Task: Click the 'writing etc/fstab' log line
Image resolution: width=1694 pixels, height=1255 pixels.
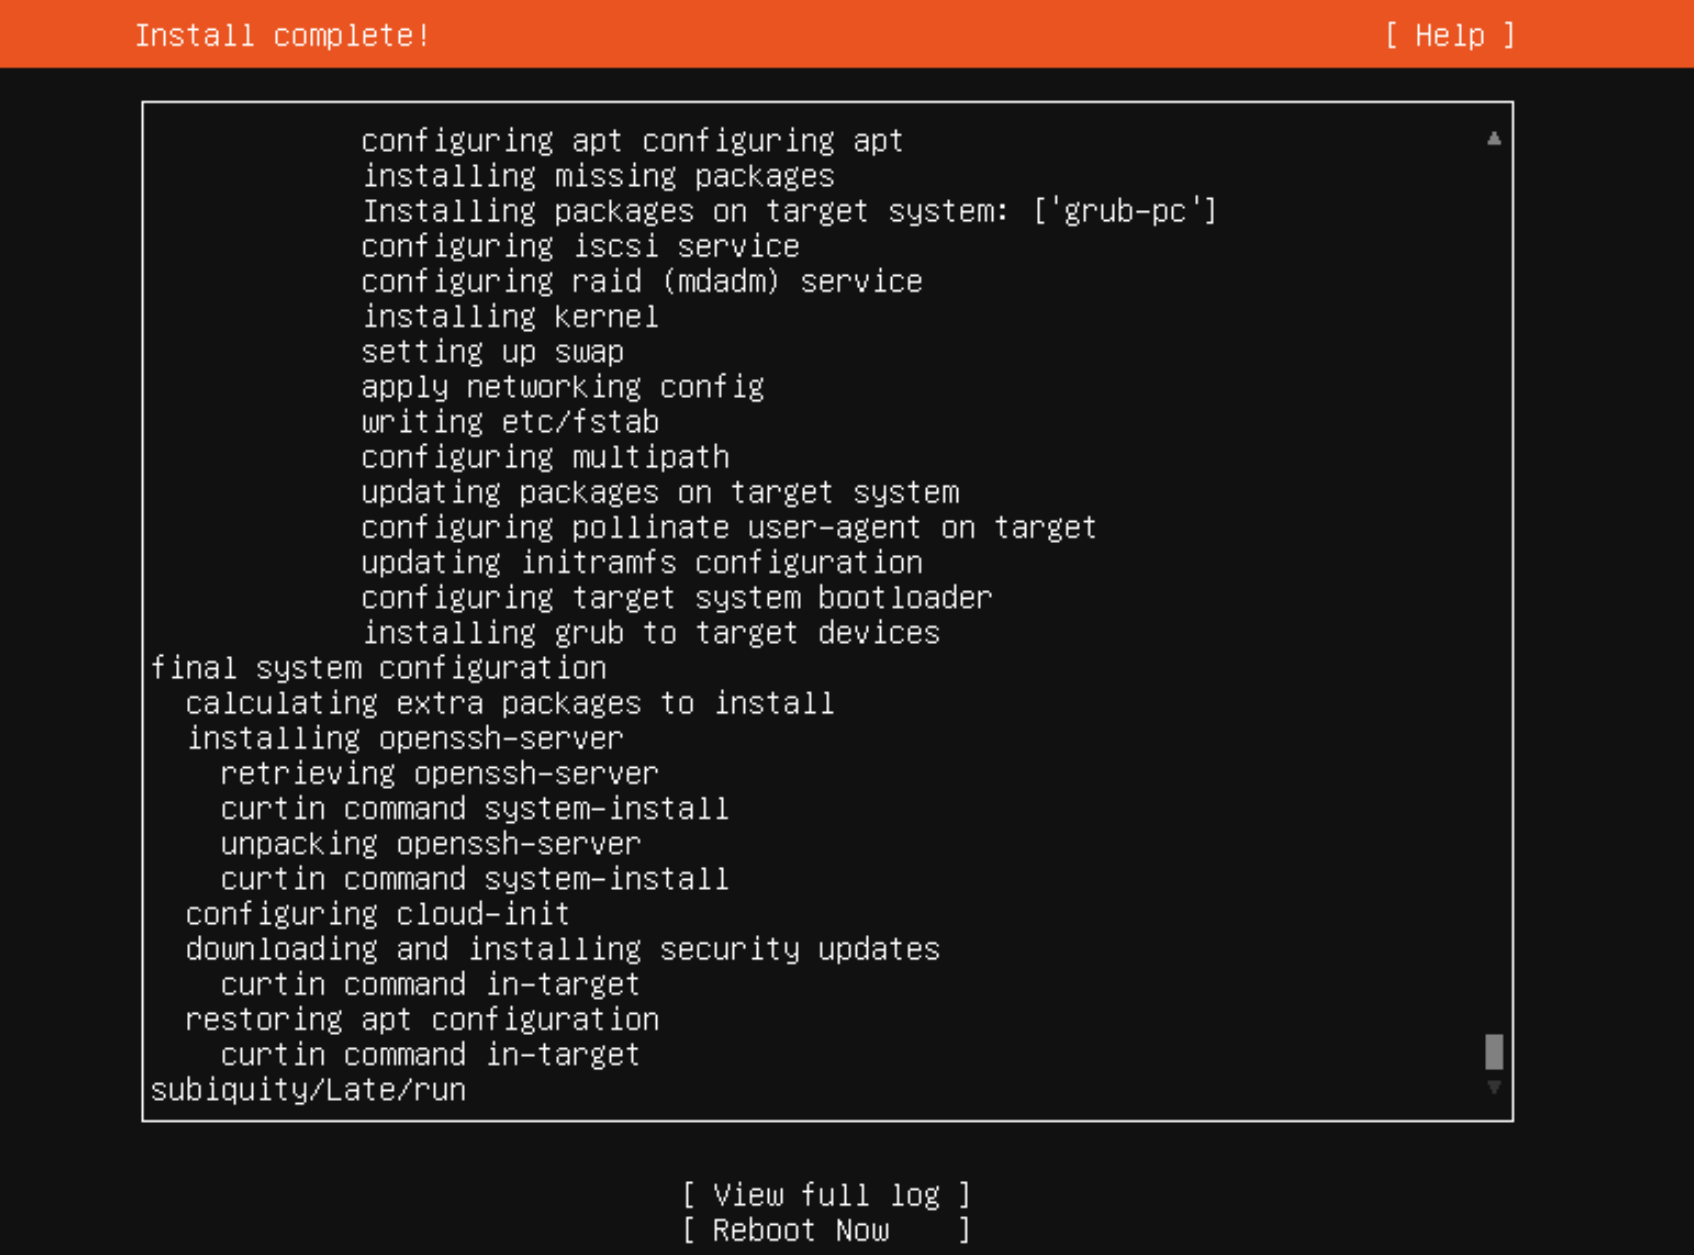Action: click(x=510, y=422)
